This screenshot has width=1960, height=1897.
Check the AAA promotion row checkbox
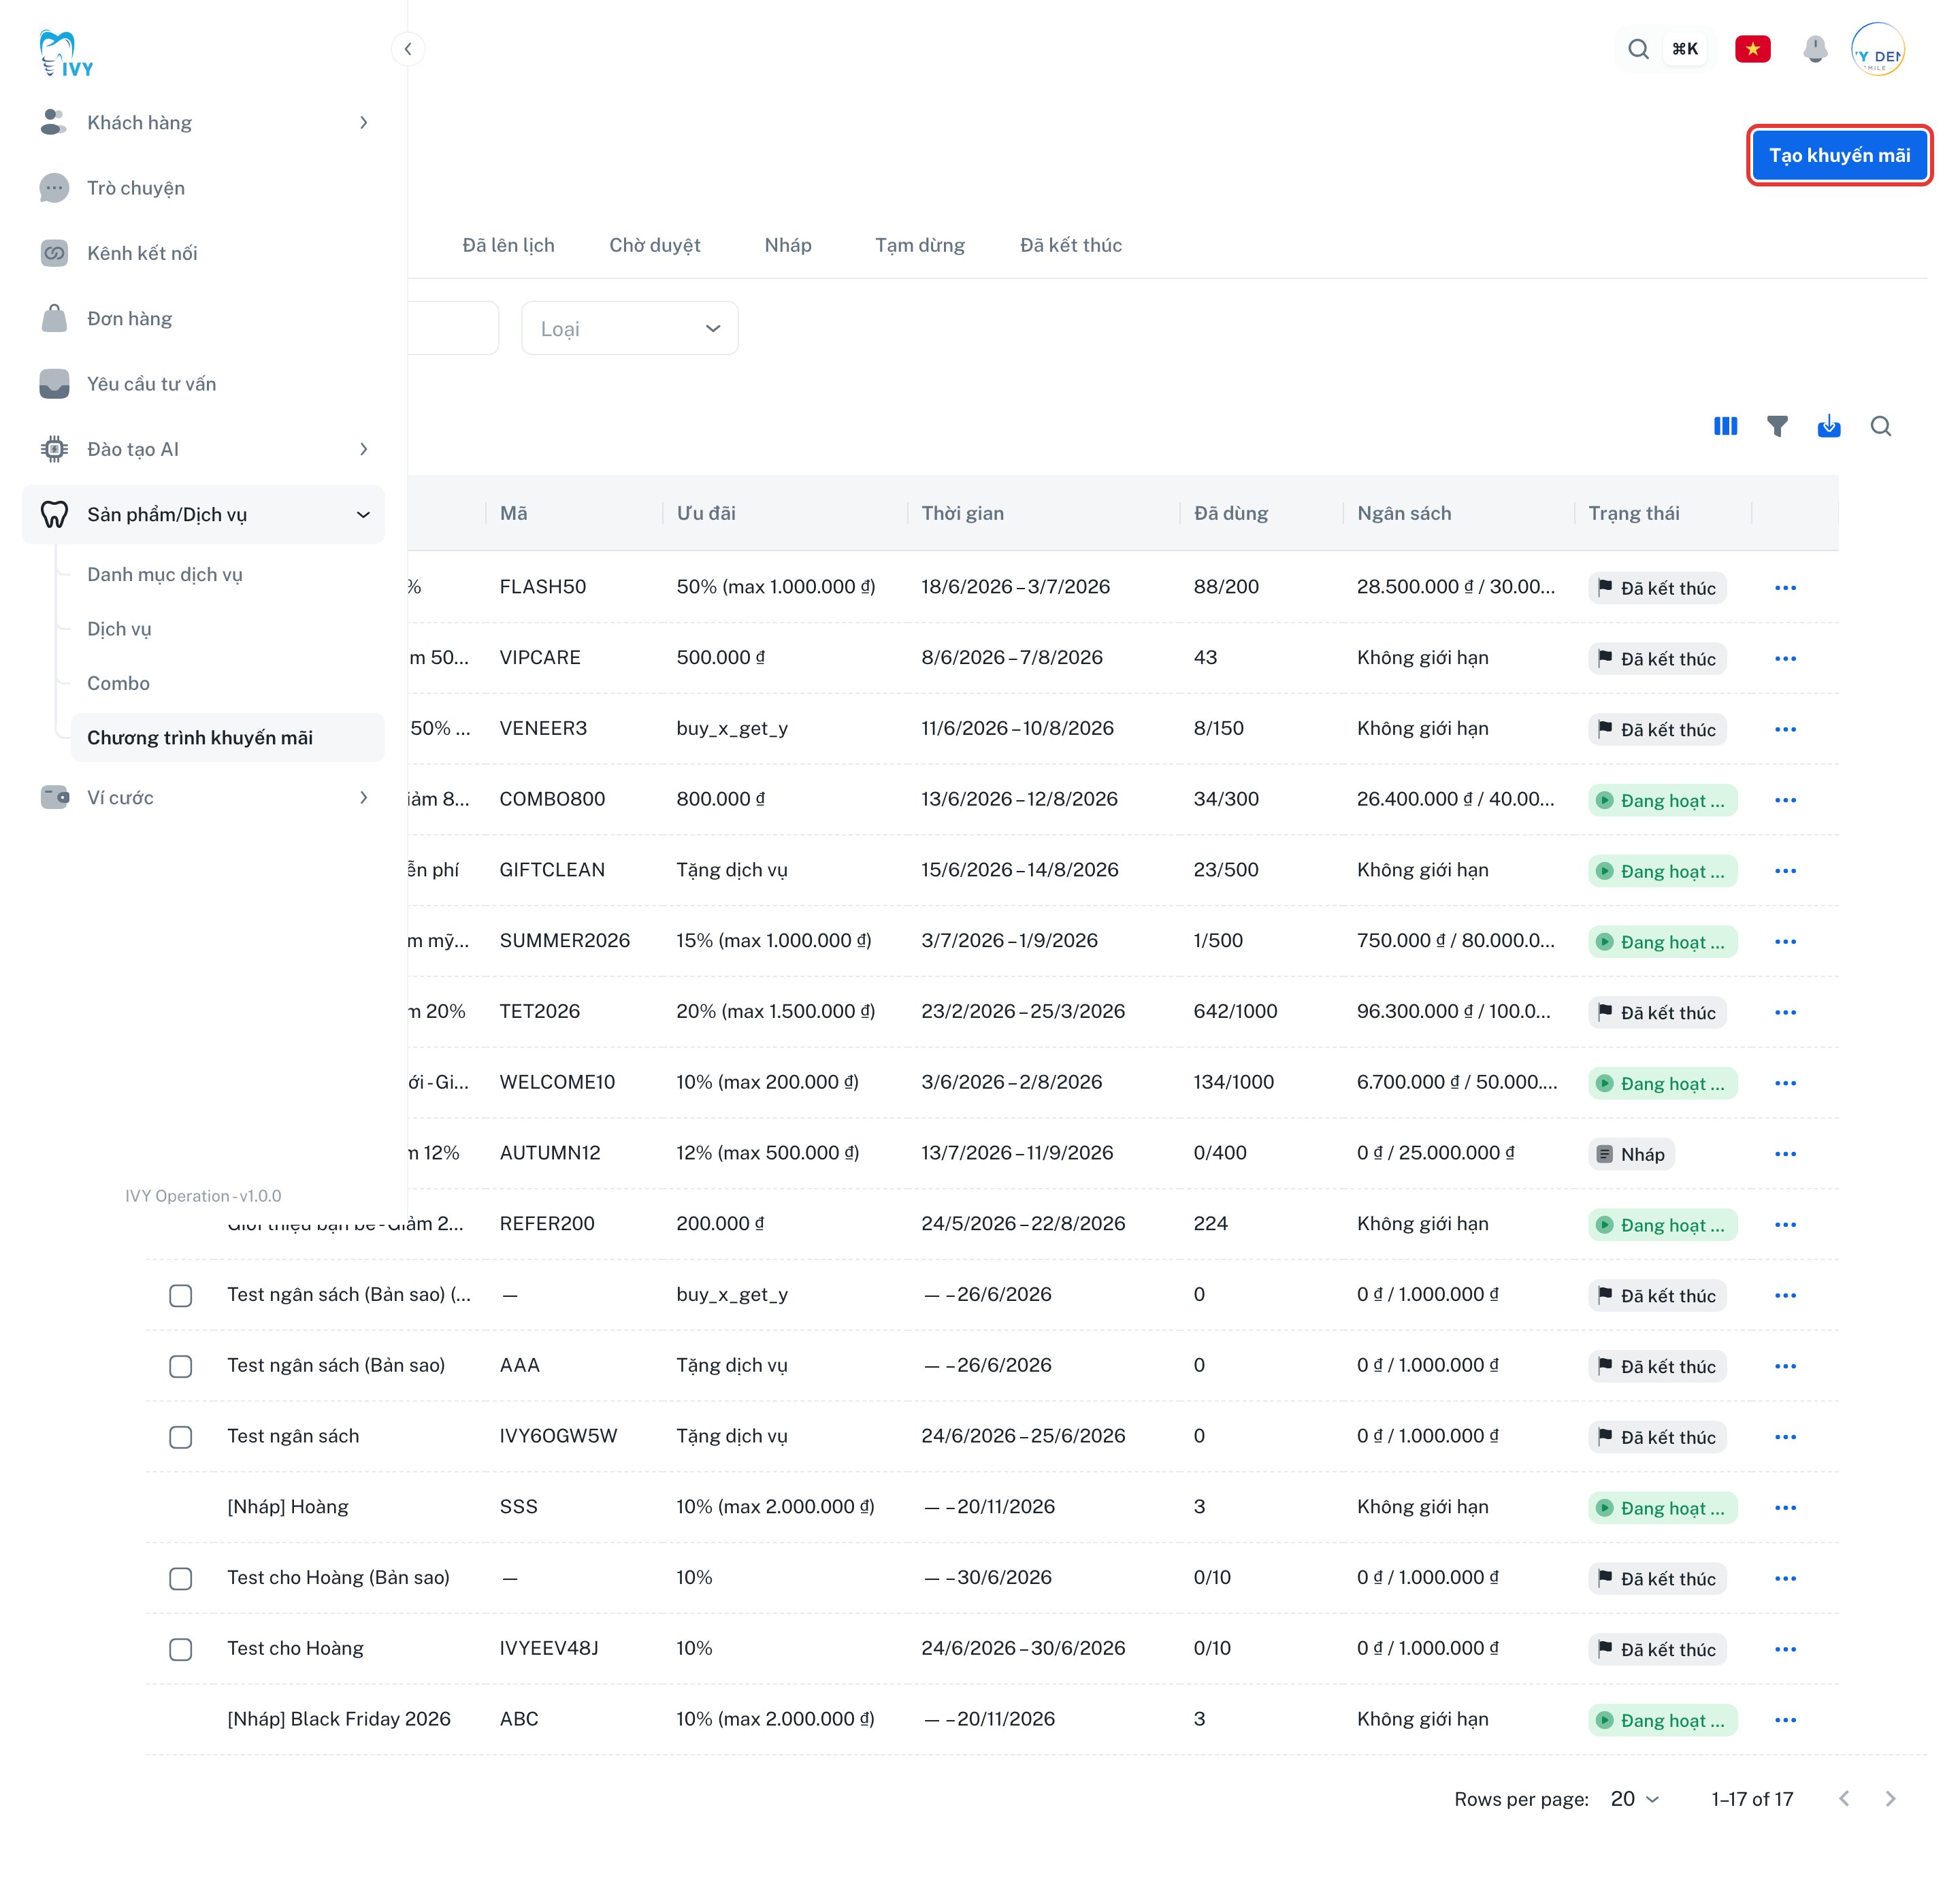tap(181, 1366)
